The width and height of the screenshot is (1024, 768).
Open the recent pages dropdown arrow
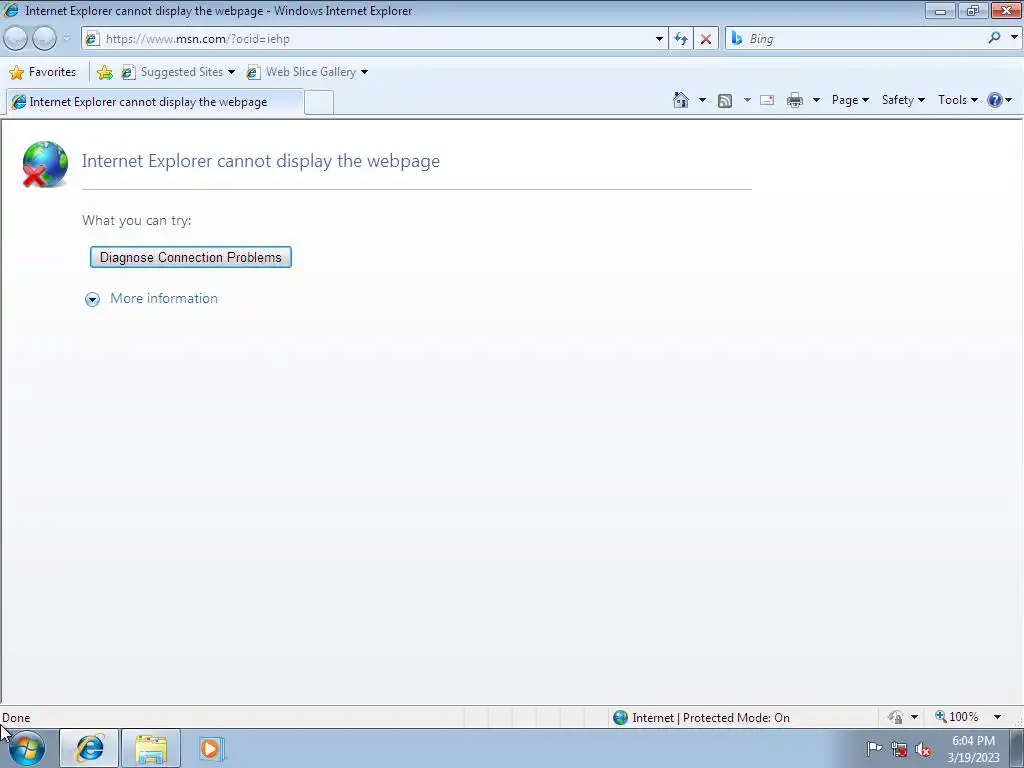pyautogui.click(x=67, y=39)
